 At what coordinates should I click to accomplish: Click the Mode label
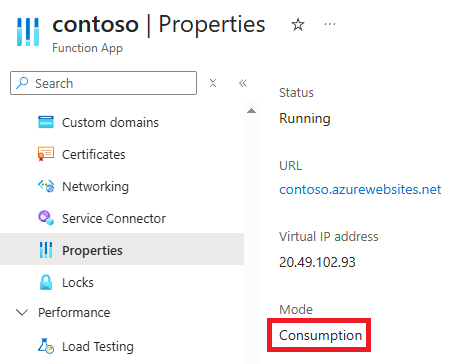[296, 309]
